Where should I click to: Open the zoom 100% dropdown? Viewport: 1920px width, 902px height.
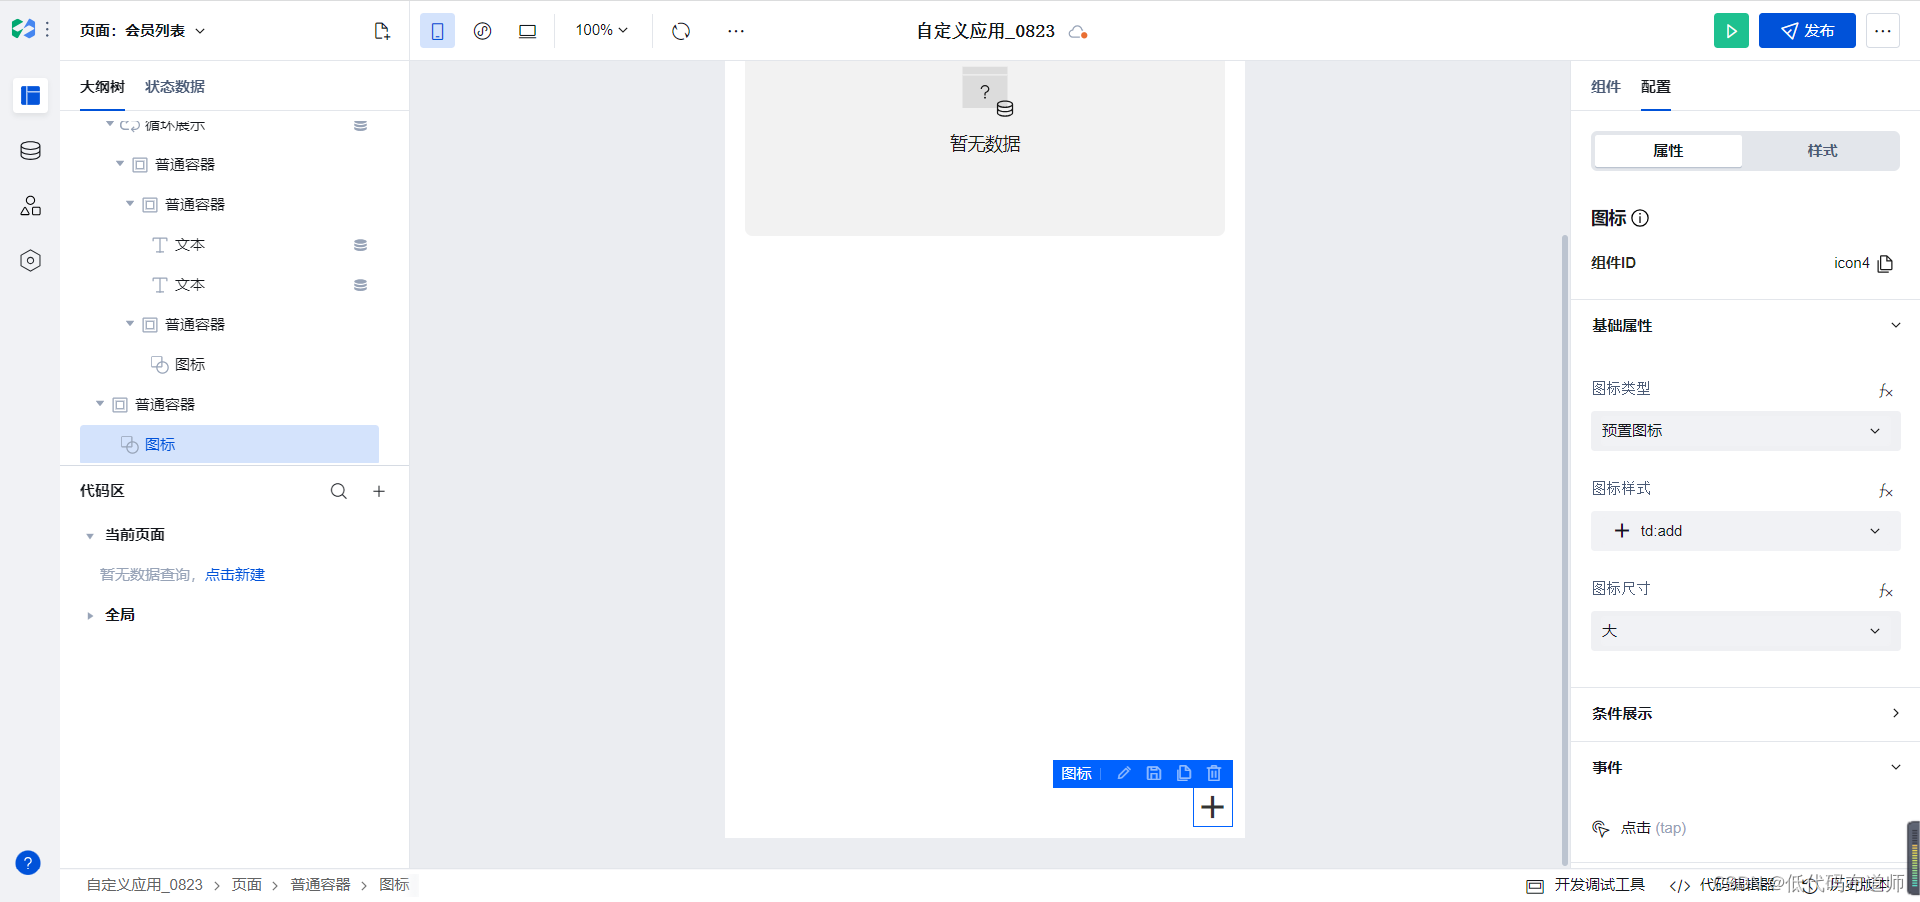pyautogui.click(x=602, y=31)
